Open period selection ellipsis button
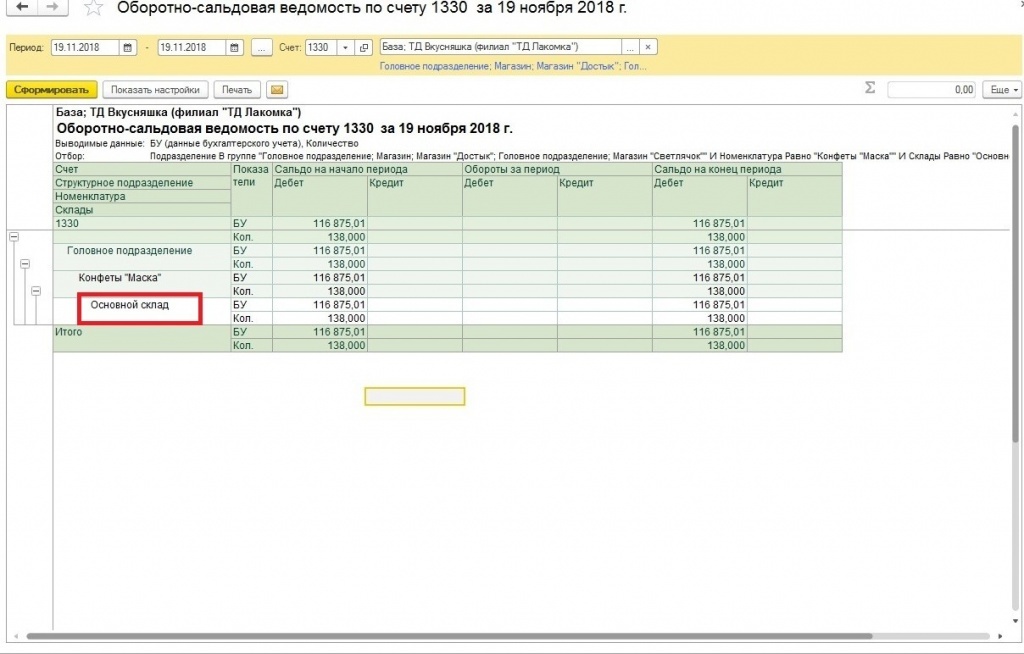 pyautogui.click(x=261, y=48)
